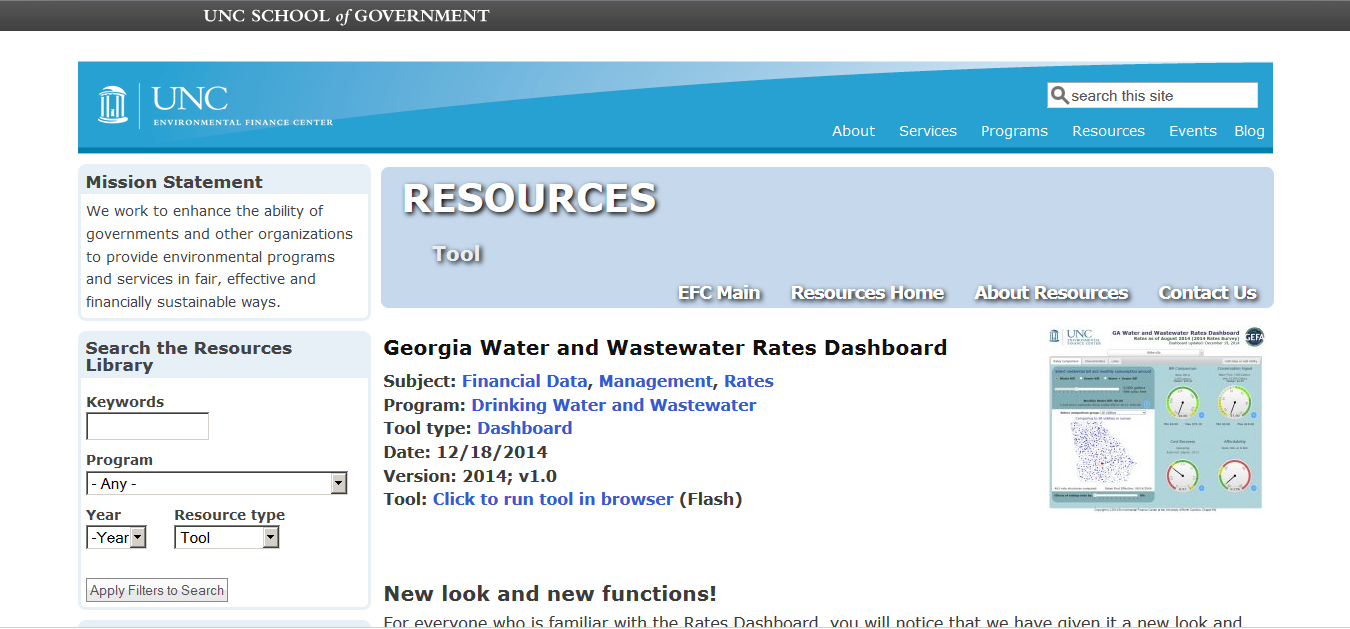The height and width of the screenshot is (629, 1350).
Task: Open the Financial Data subject link
Action: pyautogui.click(x=525, y=381)
